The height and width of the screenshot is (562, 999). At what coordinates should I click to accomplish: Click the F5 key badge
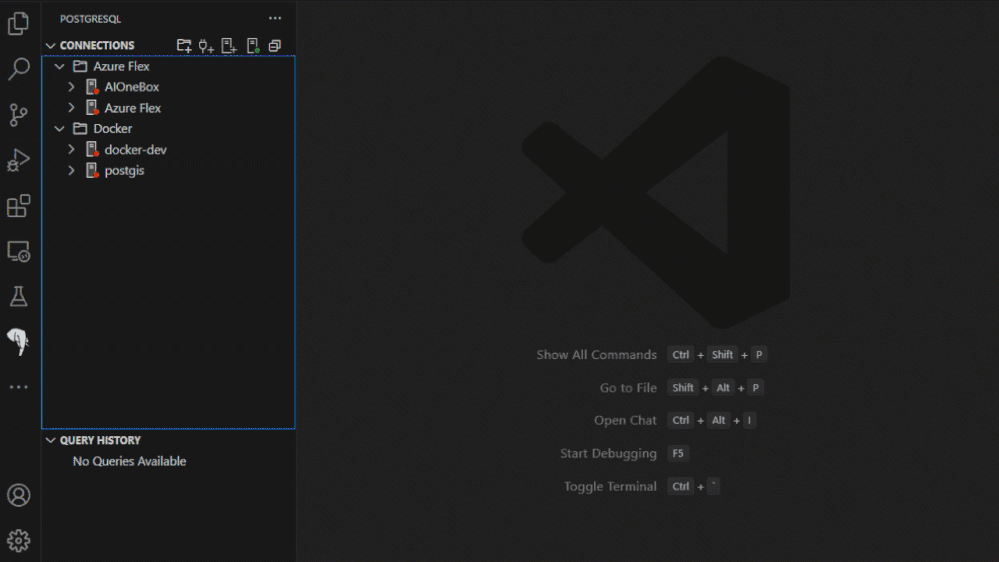click(678, 454)
